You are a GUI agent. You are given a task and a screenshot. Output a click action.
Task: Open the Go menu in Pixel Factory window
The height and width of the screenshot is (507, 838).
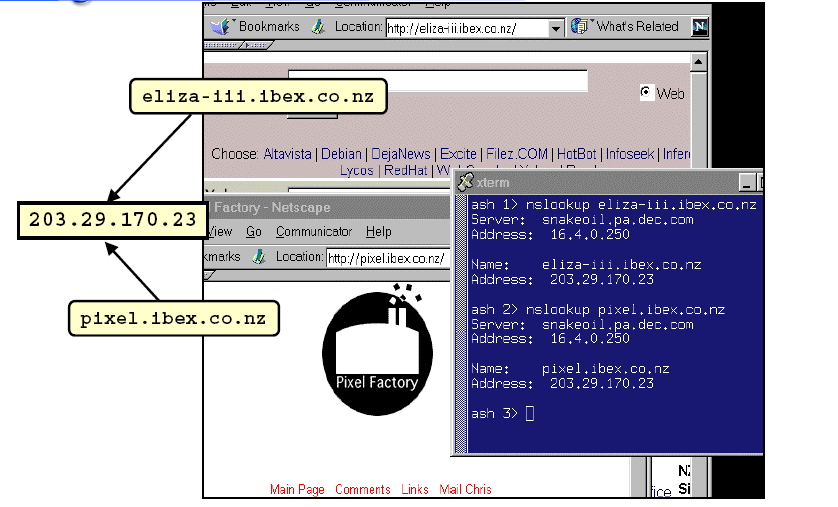click(254, 231)
